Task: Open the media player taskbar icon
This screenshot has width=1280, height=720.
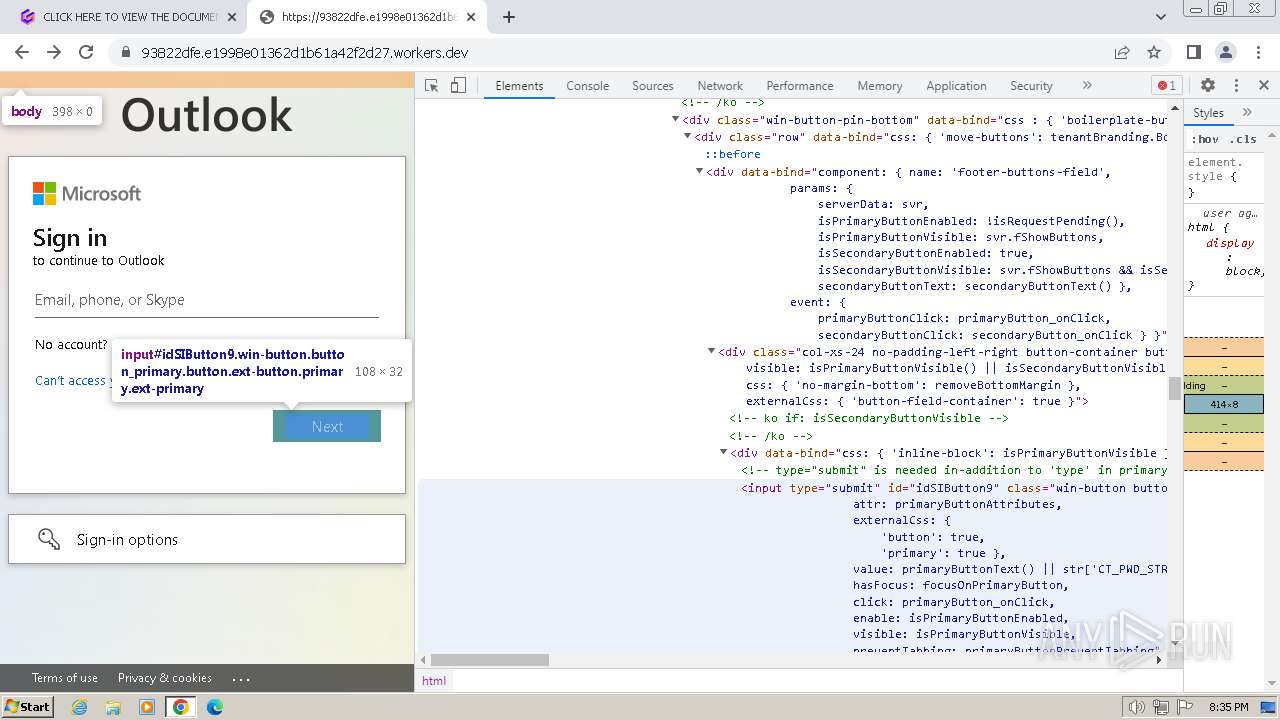Action: coord(147,706)
